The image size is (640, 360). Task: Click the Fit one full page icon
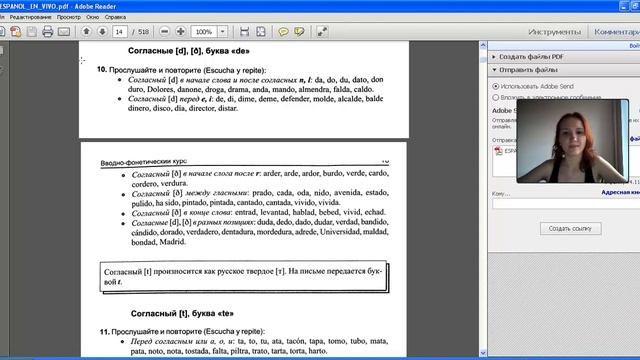tap(260, 32)
